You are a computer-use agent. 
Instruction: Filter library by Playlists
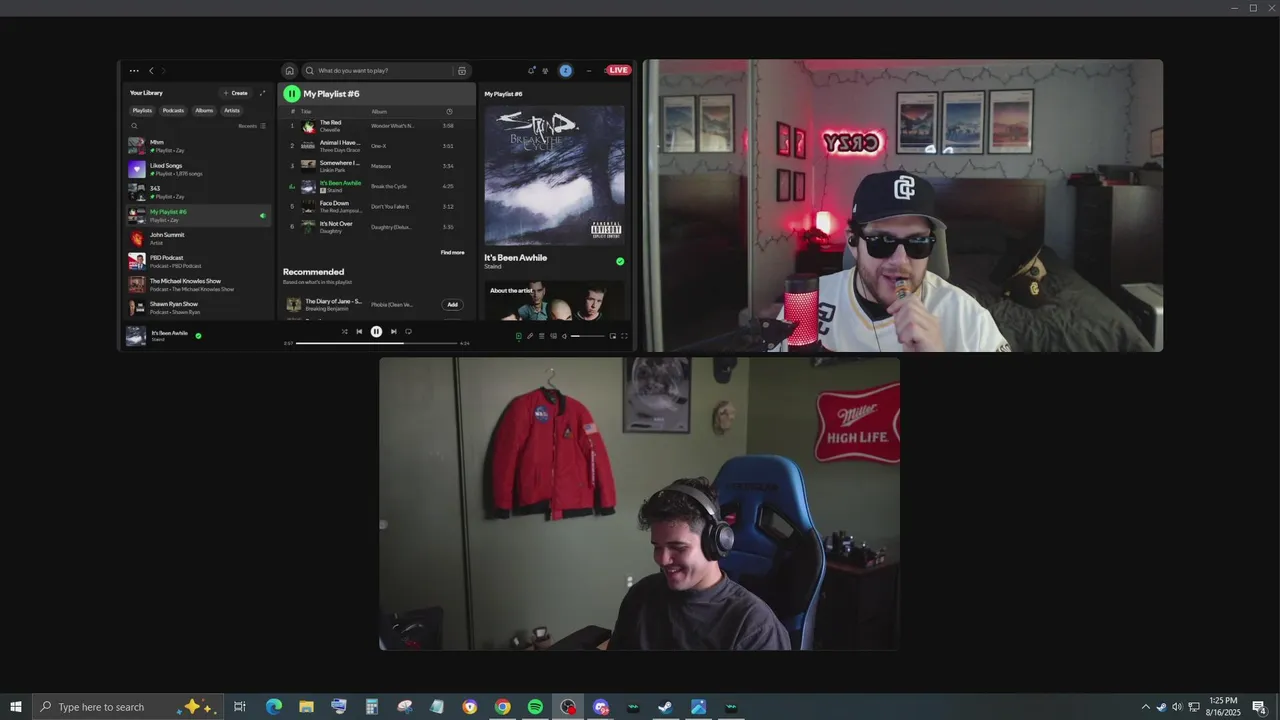pos(142,111)
